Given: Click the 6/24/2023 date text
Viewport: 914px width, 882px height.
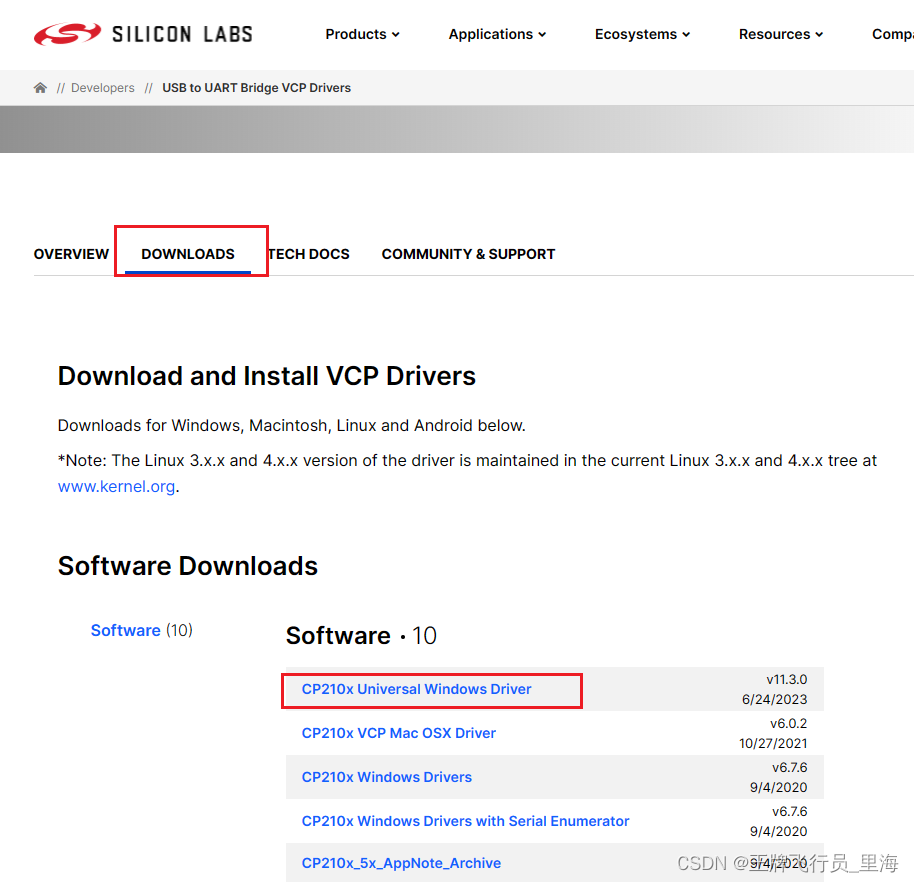Looking at the screenshot, I should 774,700.
